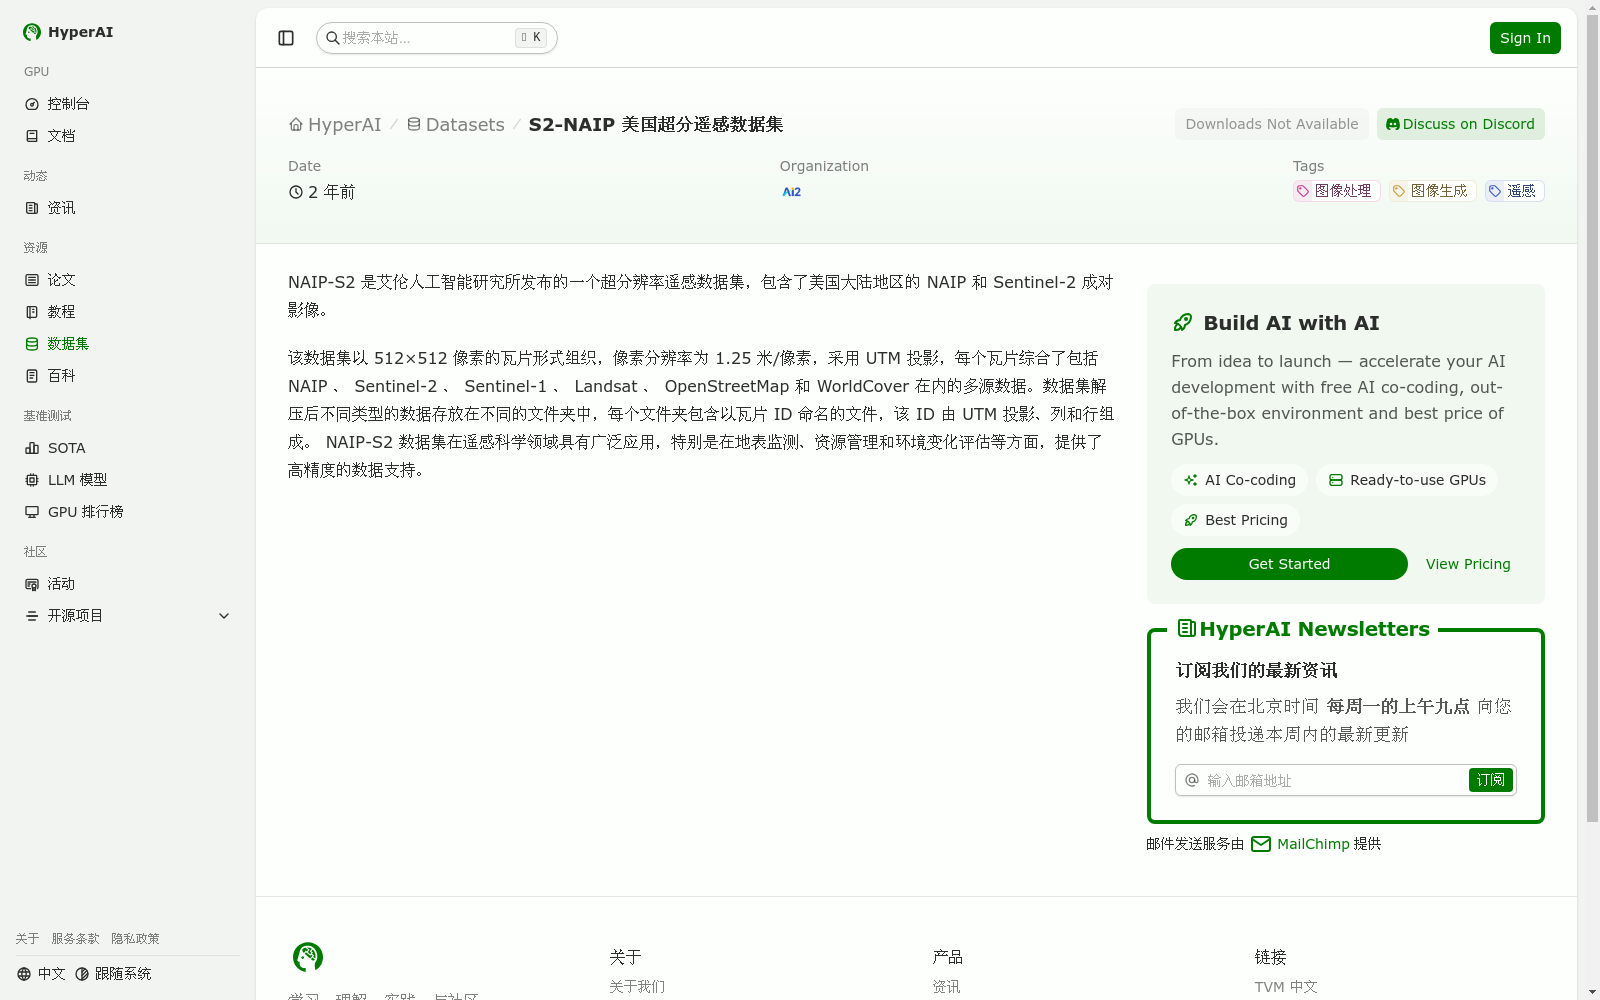Click the home icon in breadcrumb
This screenshot has height=1000, width=1600.
(296, 124)
